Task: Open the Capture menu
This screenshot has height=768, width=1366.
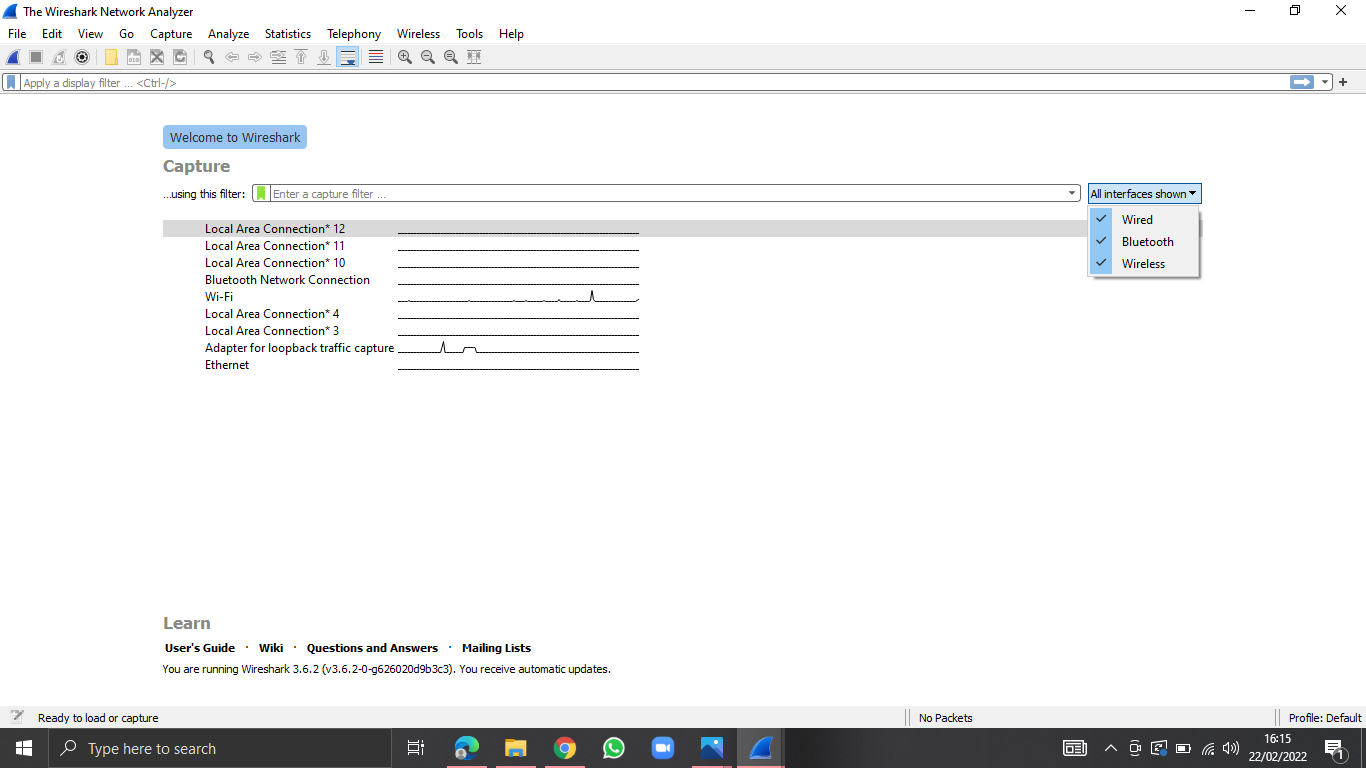Action: point(171,34)
